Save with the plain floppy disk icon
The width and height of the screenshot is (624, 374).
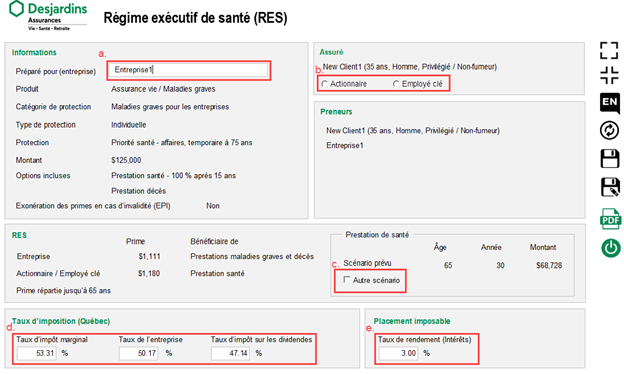tap(609, 159)
